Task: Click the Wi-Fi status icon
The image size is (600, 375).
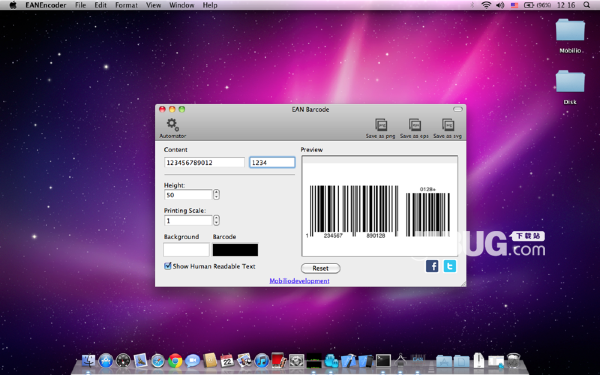Action: 486,5
